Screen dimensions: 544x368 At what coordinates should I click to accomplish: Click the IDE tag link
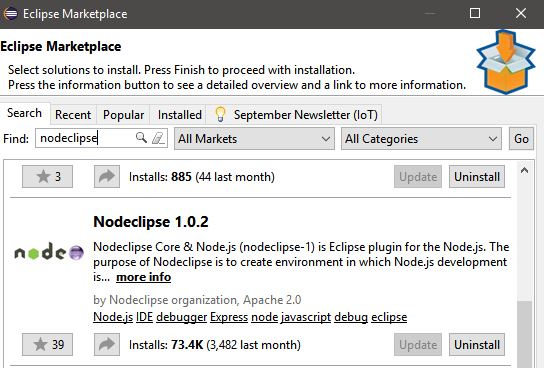click(x=144, y=317)
